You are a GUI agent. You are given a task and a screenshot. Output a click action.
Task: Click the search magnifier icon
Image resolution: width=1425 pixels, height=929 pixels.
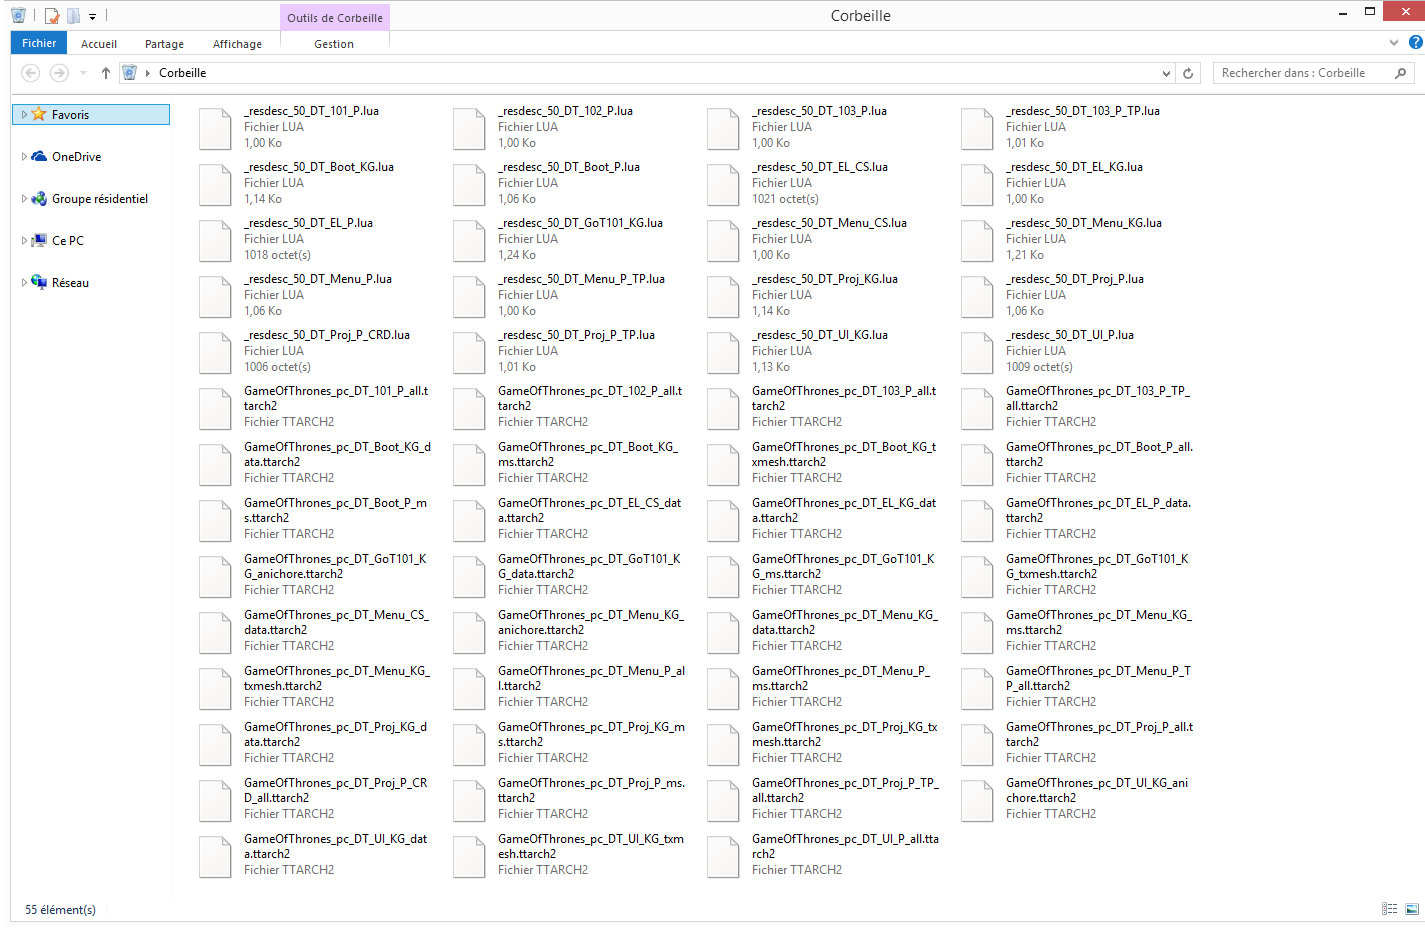click(x=1400, y=73)
